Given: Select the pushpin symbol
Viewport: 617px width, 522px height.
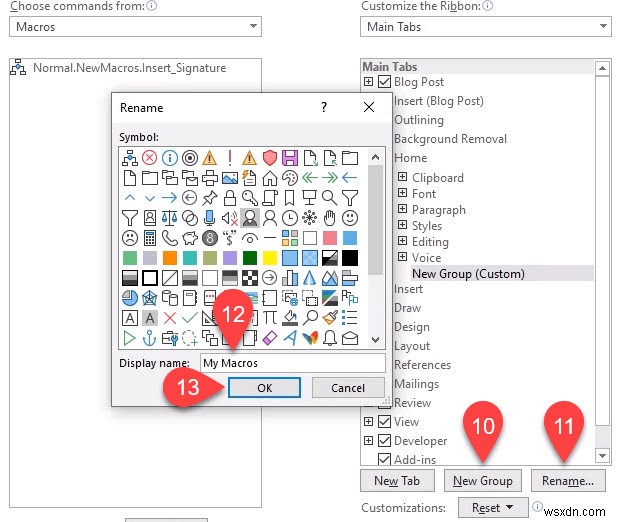Looking at the screenshot, I should [x=210, y=198].
